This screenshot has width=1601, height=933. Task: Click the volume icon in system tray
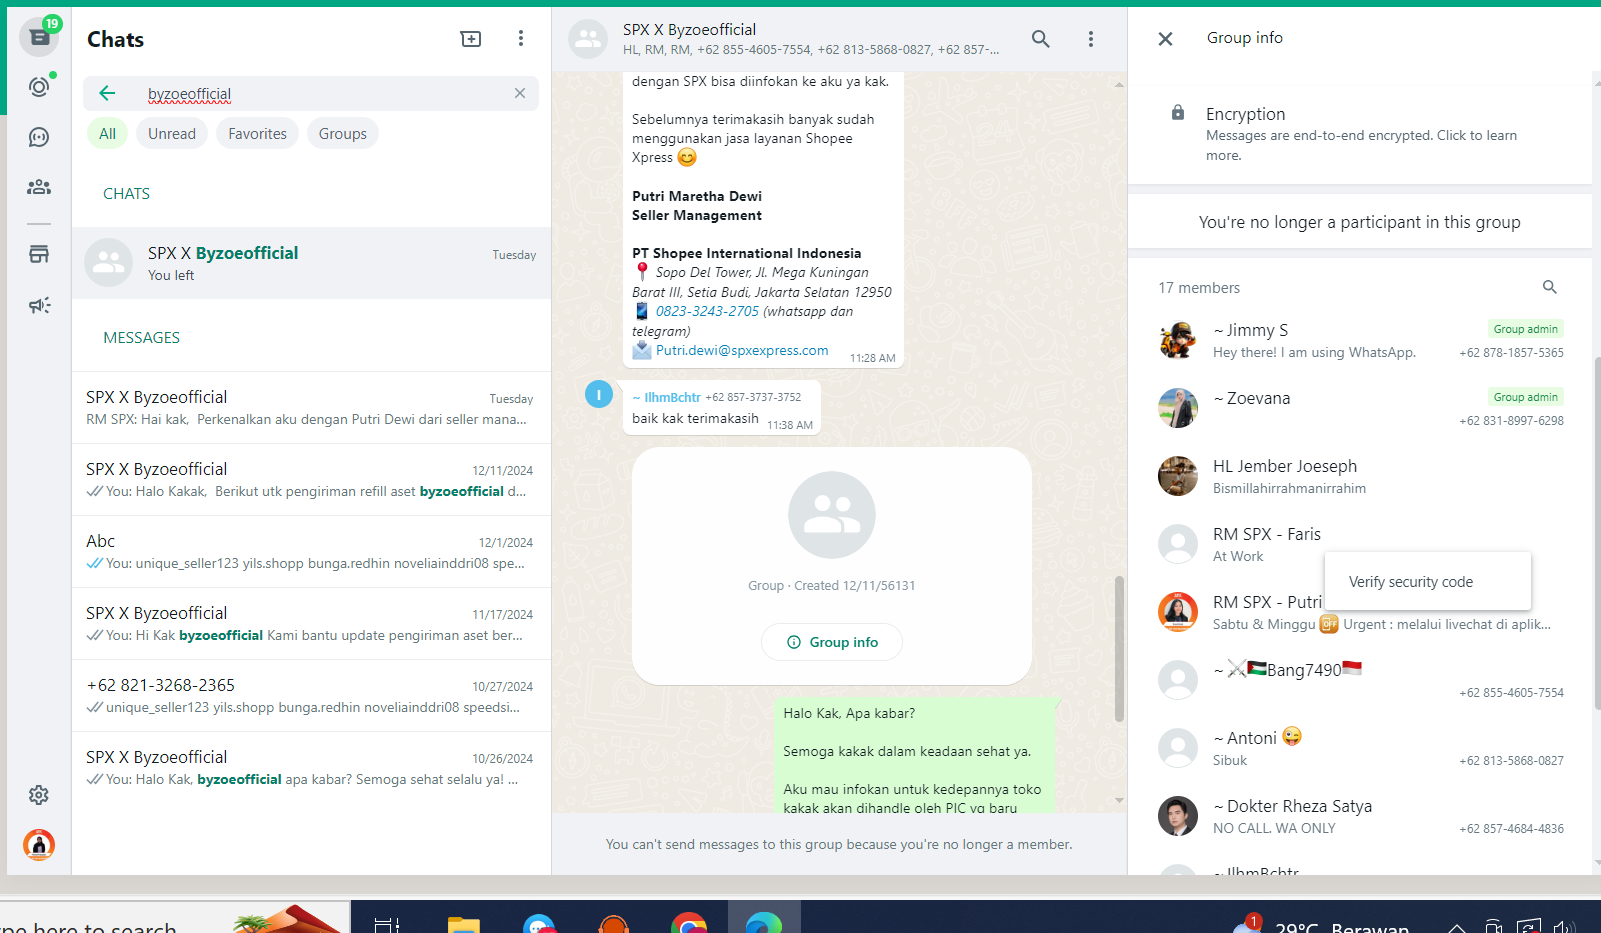point(1565,927)
